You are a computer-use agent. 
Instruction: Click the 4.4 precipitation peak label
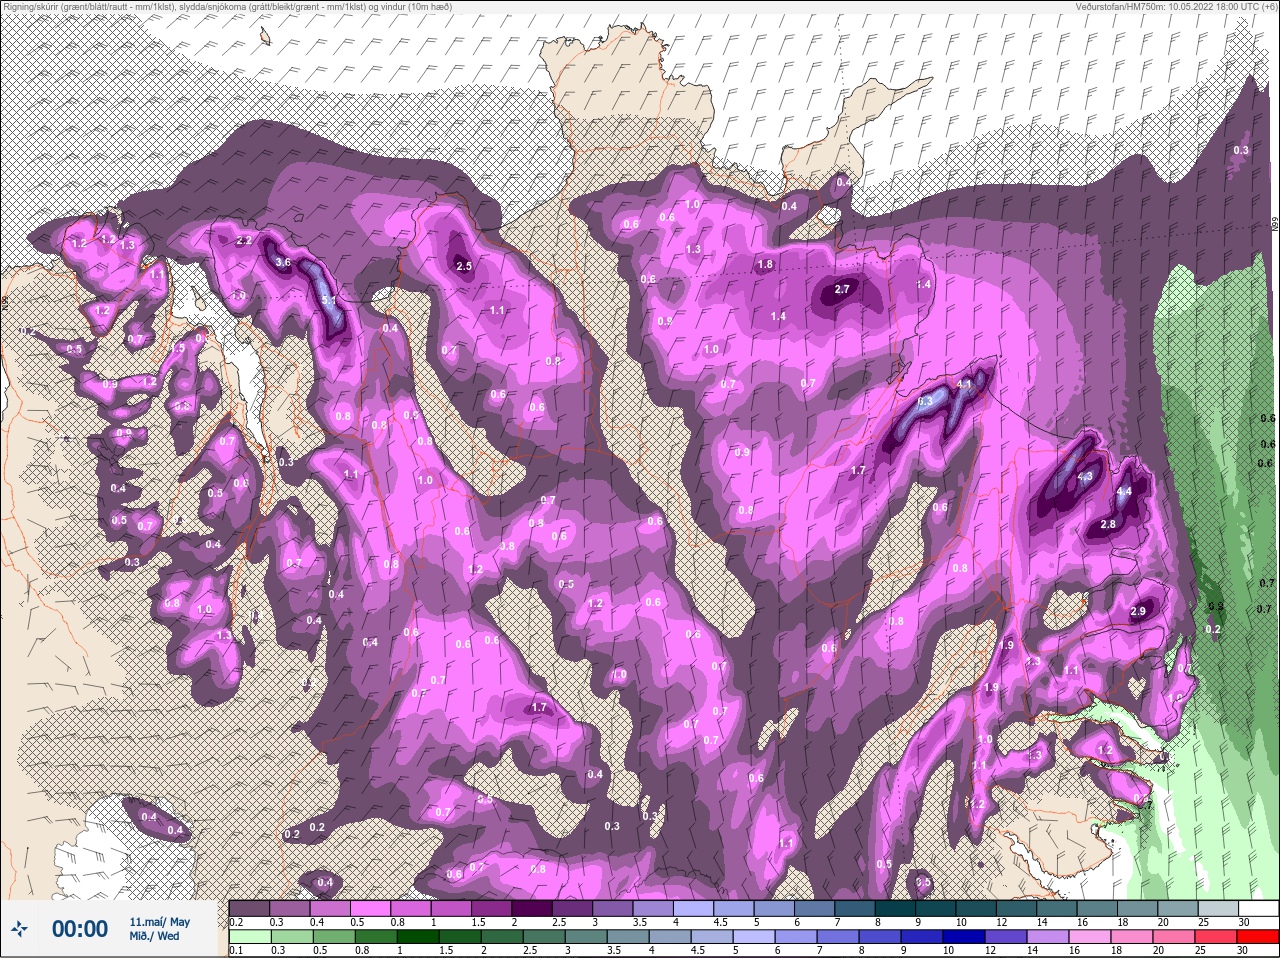point(1123,491)
